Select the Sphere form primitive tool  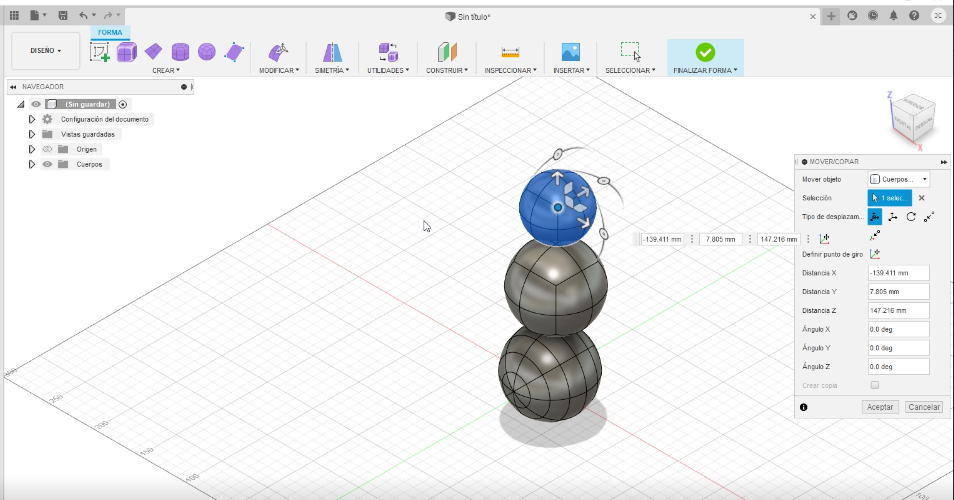[x=207, y=52]
